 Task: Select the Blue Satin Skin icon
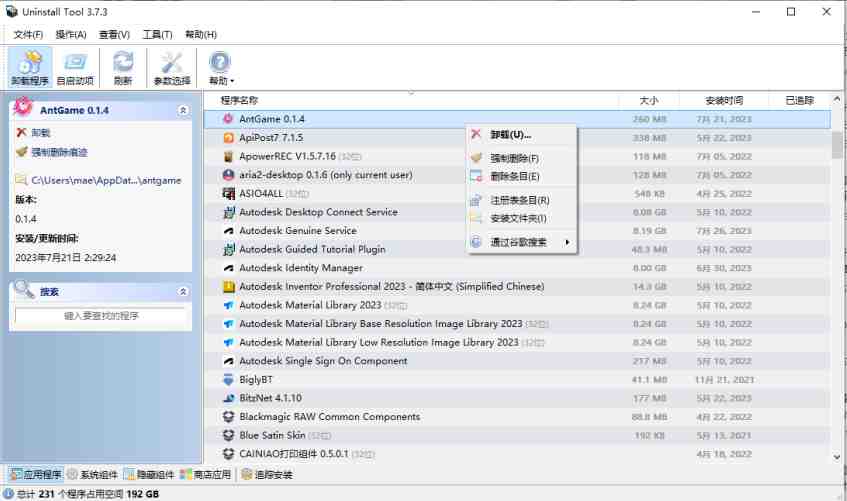(228, 436)
